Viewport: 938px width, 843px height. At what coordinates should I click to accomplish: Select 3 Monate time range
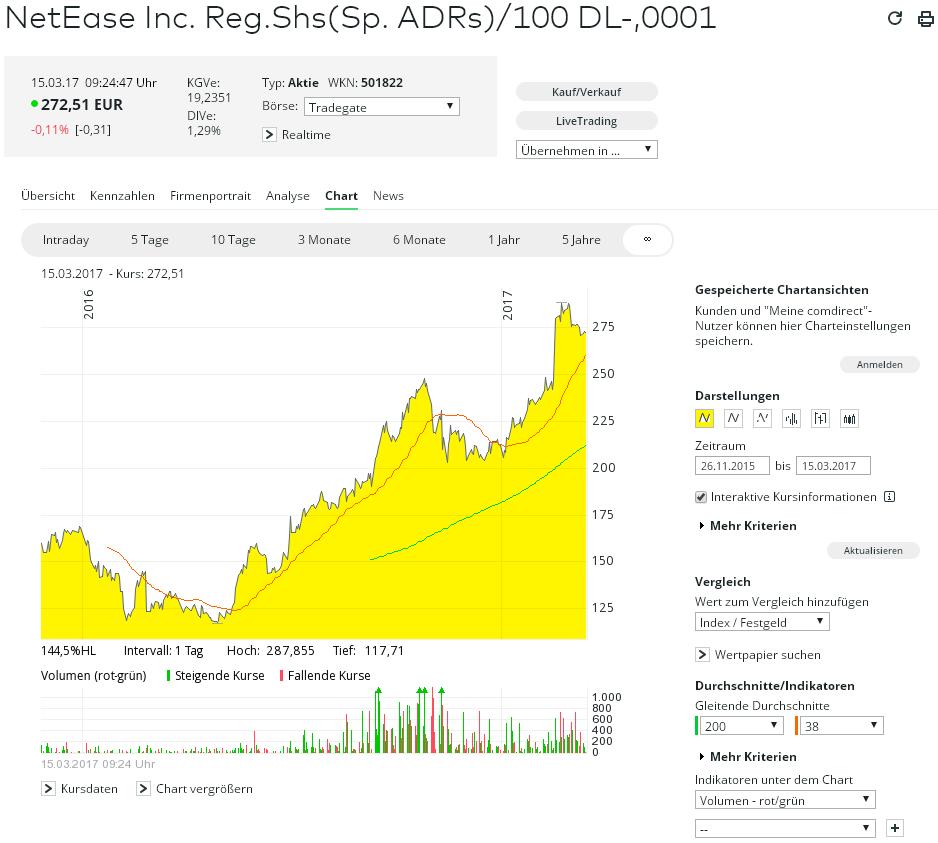point(324,240)
